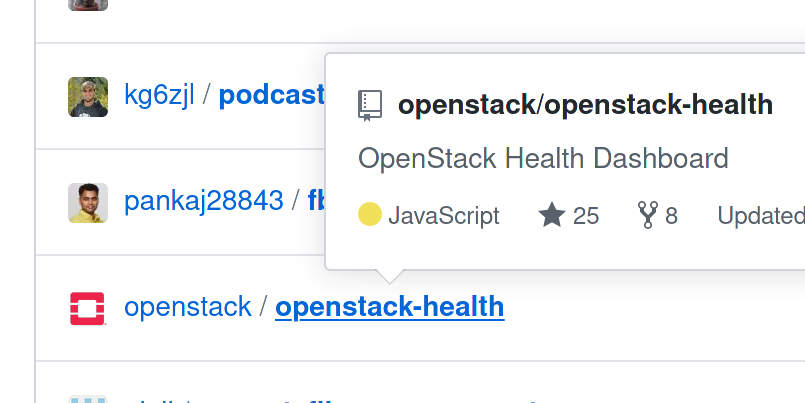The image size is (805, 403).
Task: Open kg6zjl user avatar
Action: (x=88, y=97)
